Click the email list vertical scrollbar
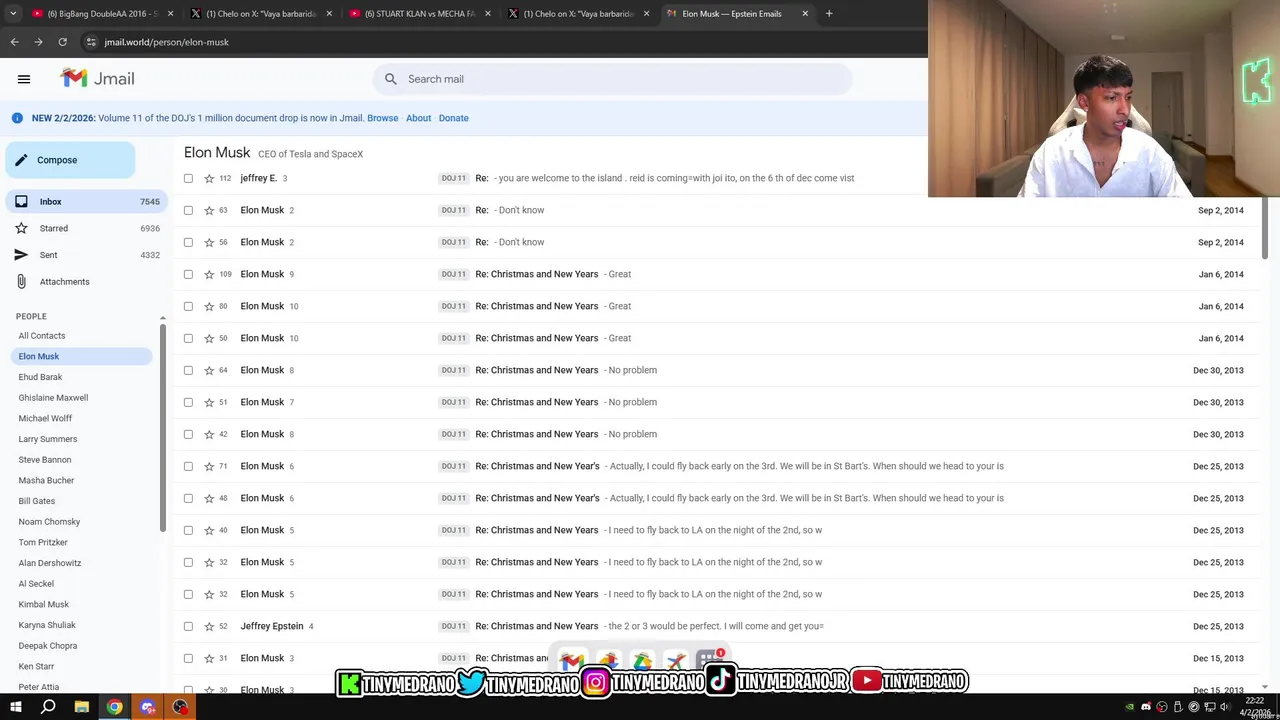 click(x=1265, y=228)
